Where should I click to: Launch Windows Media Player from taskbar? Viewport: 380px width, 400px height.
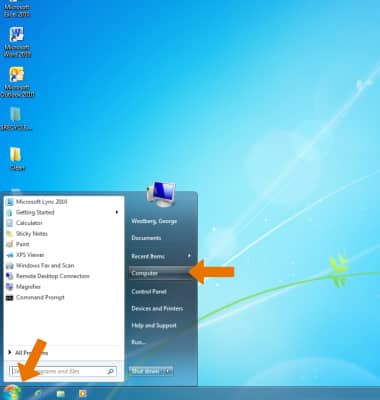pos(82,394)
